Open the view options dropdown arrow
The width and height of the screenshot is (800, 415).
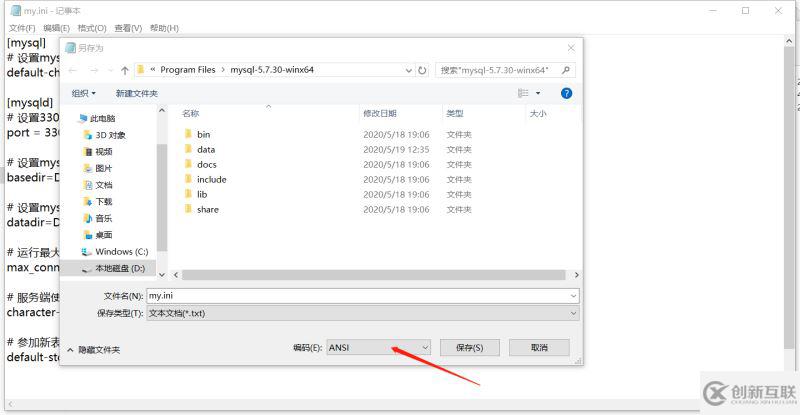point(538,93)
